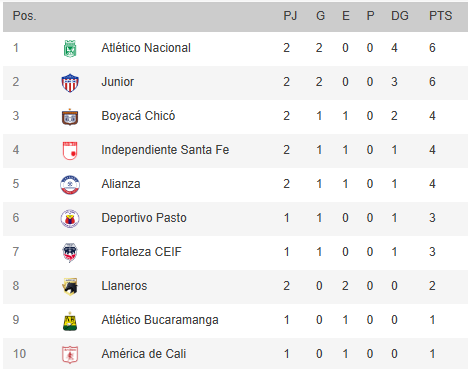Image resolution: width=468 pixels, height=369 pixels.
Task: Click the Deportivo Pasto crest
Action: coord(70,219)
